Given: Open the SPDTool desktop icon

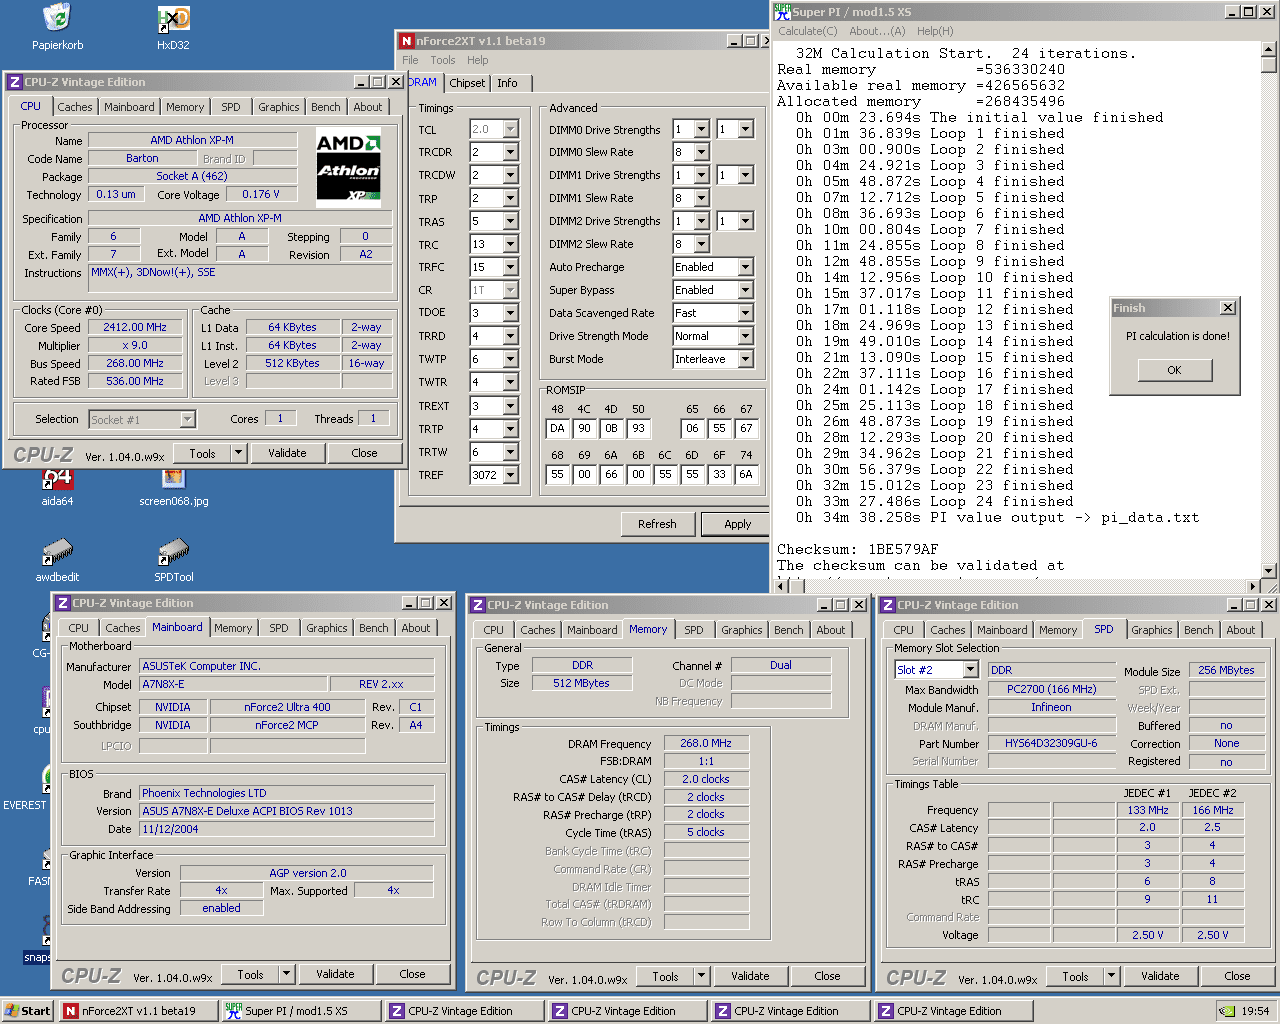Looking at the screenshot, I should (173, 552).
